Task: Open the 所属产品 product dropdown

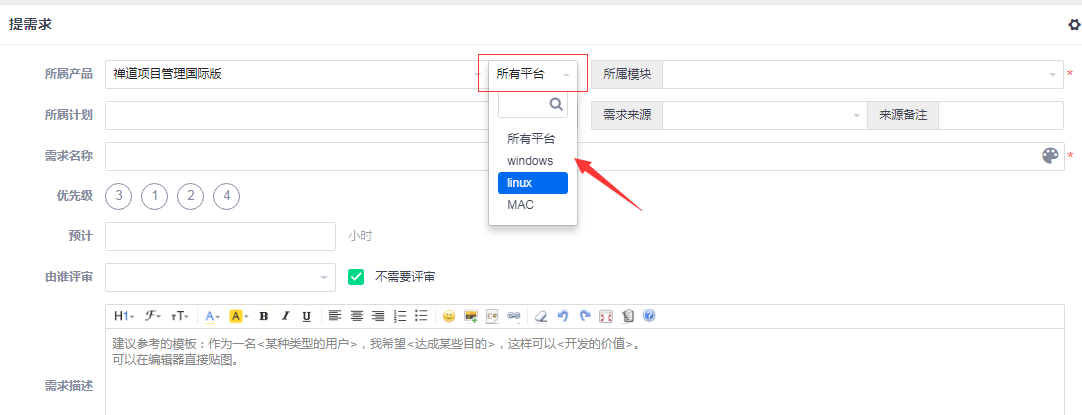Action: (297, 75)
